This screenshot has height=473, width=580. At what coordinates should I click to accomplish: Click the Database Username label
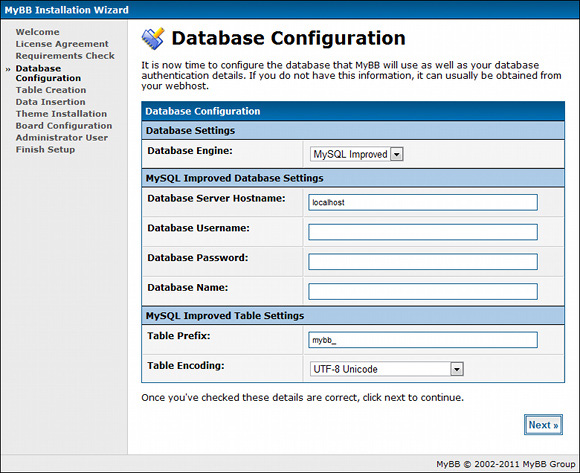click(198, 228)
